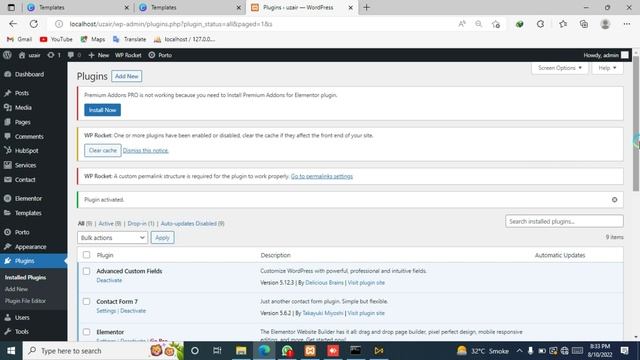Open browser favorites star icon
640x360 pixels.
[563, 24]
